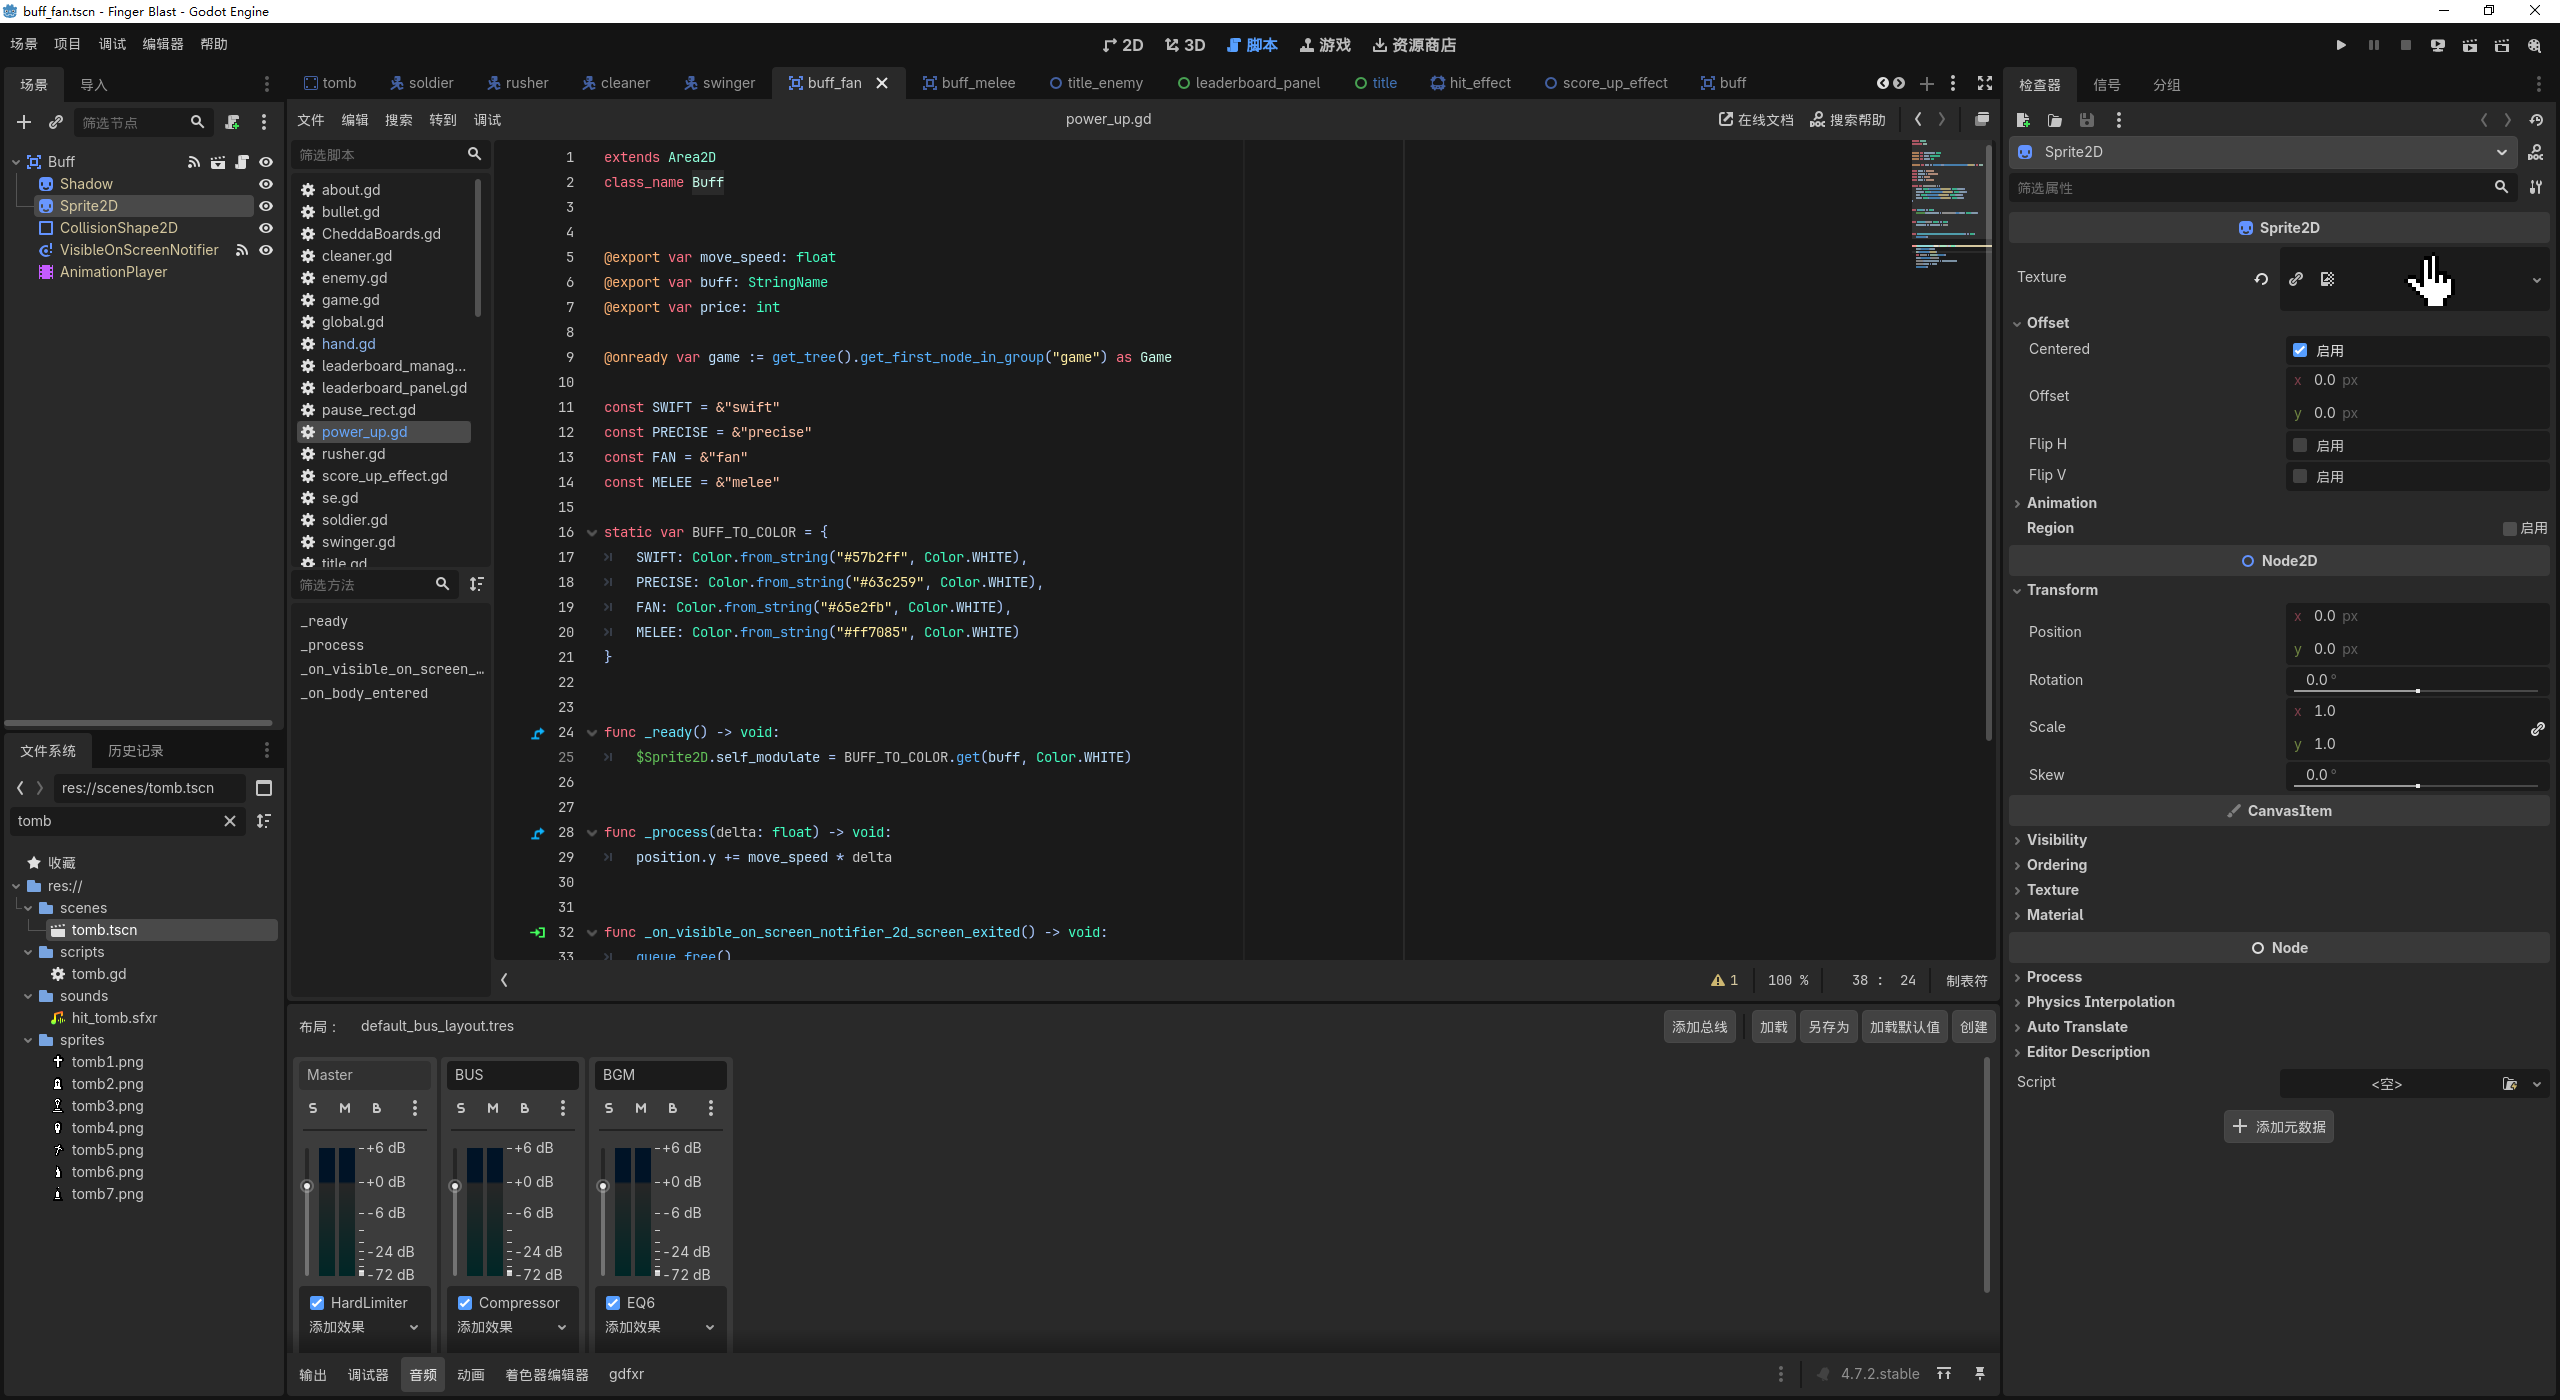Switch to the 信号 tab in inspector dock

point(2107,85)
